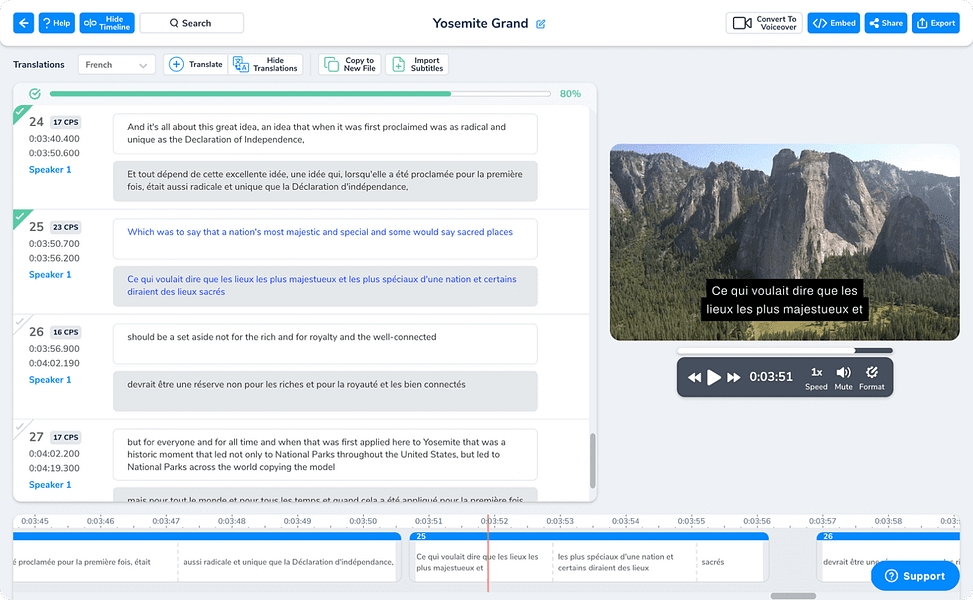This screenshot has width=973, height=600.
Task: Edit English text 'should be a set aside'
Action: coord(325,343)
